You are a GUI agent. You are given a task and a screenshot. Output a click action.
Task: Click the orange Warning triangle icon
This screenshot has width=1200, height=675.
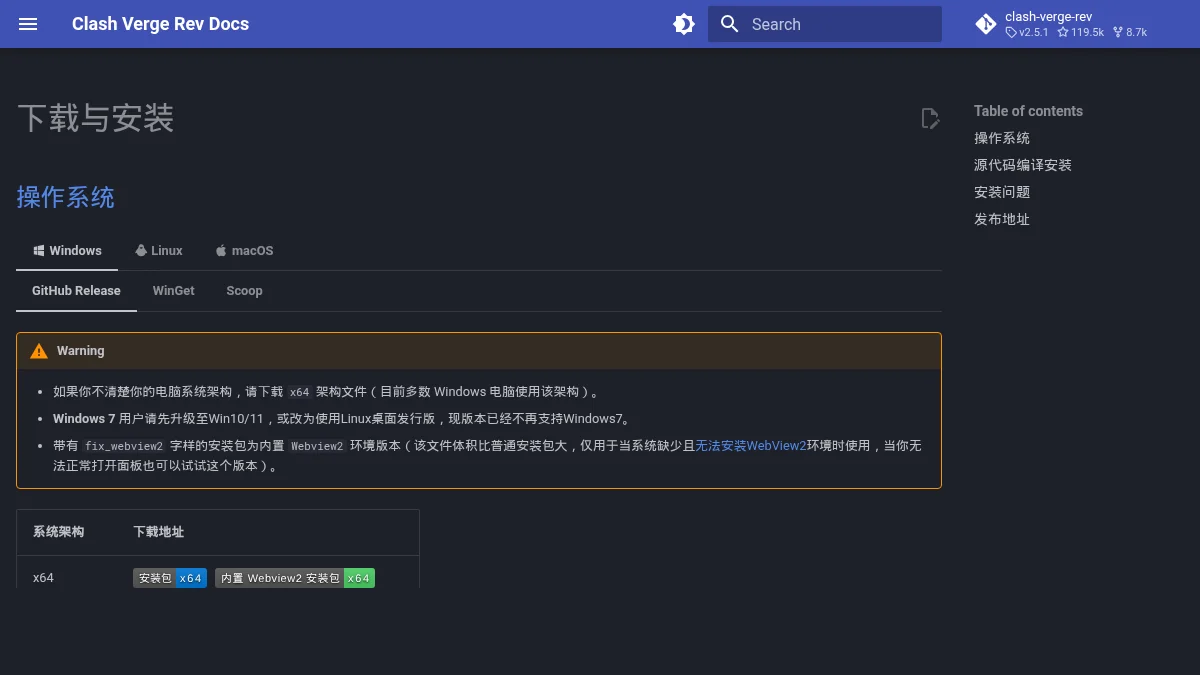click(39, 351)
